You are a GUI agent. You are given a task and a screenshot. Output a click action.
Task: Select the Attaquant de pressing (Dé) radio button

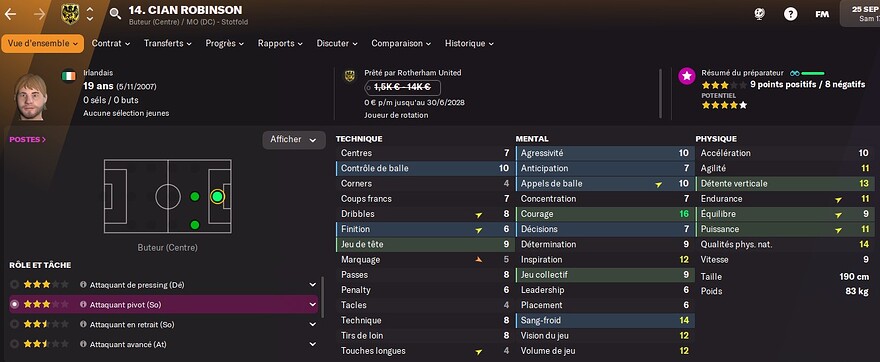(x=15, y=285)
